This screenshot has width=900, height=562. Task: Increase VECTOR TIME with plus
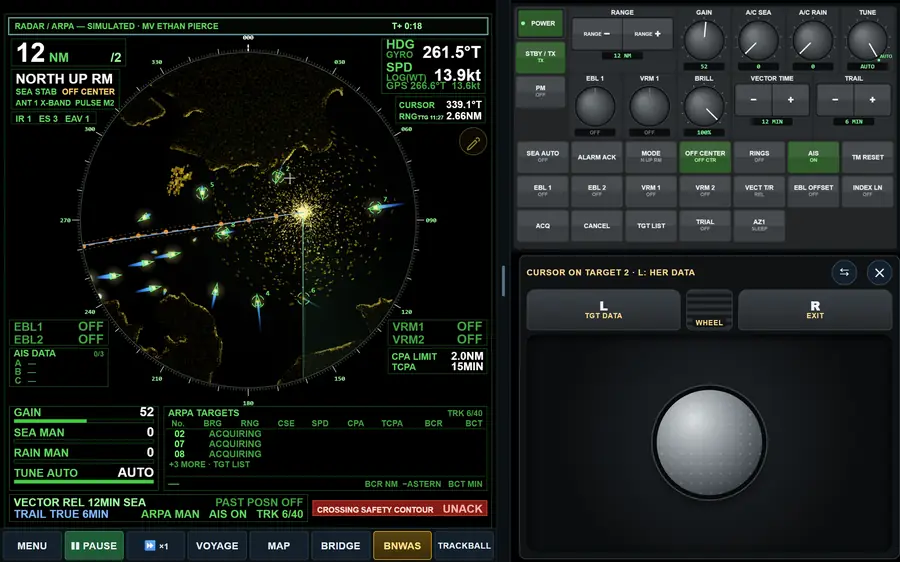(x=790, y=100)
